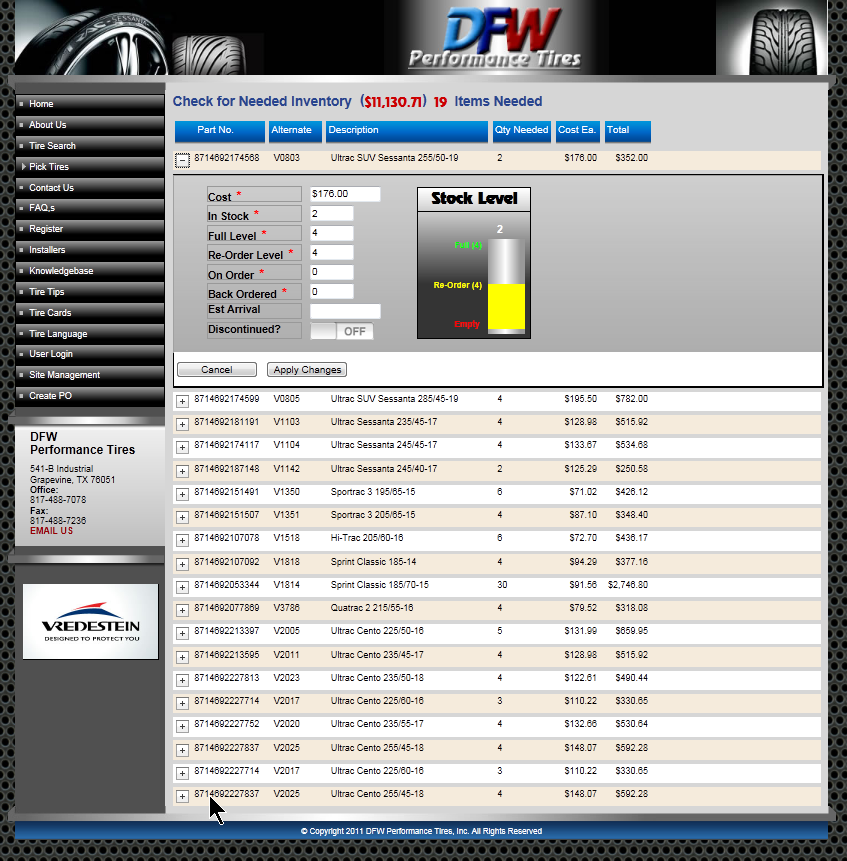Open the Vredestein brand logo banner
Viewport: 847px width, 861px height.
pos(91,621)
